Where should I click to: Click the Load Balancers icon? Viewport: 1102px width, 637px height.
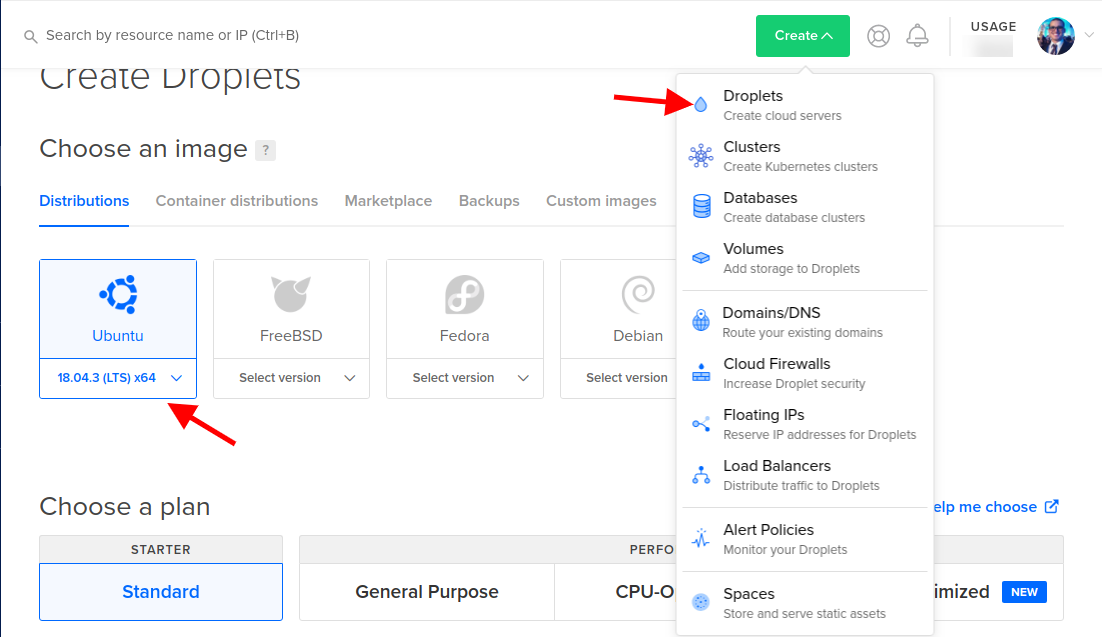click(x=701, y=475)
